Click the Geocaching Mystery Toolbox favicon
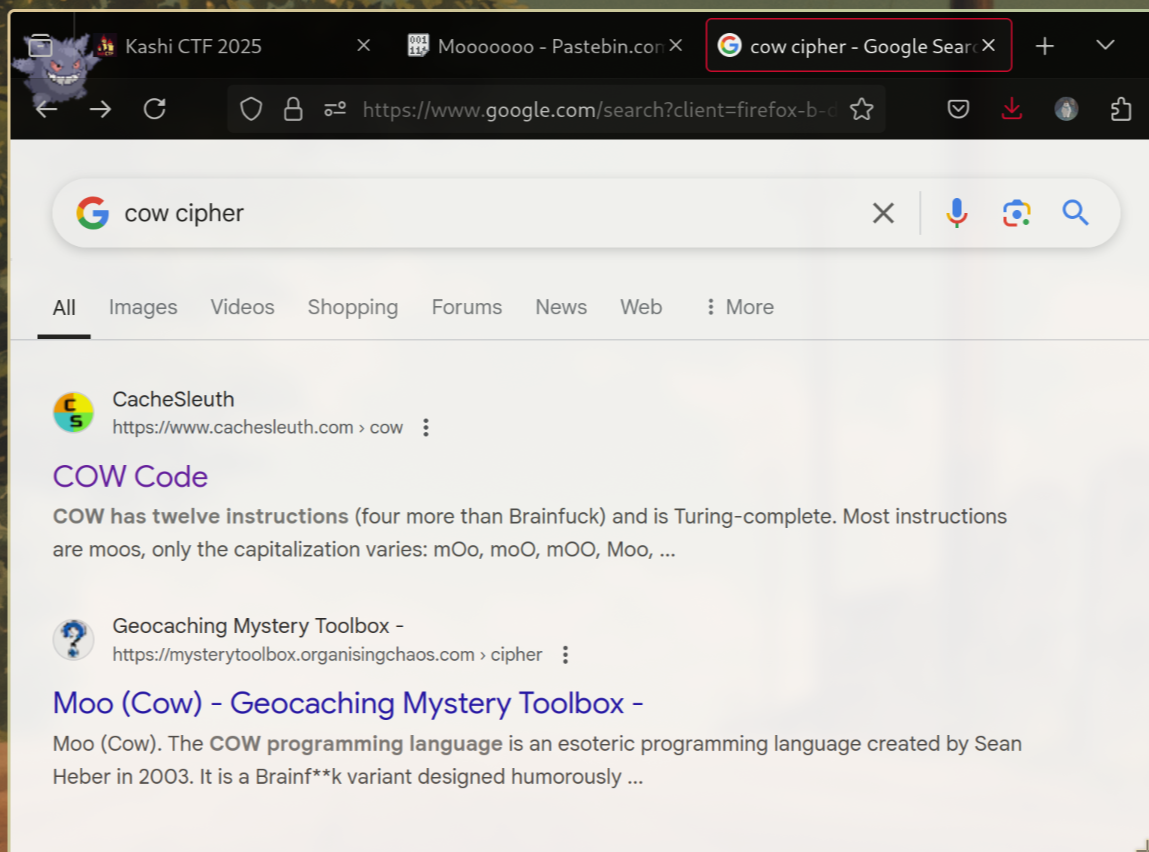This screenshot has width=1149, height=852. click(73, 640)
